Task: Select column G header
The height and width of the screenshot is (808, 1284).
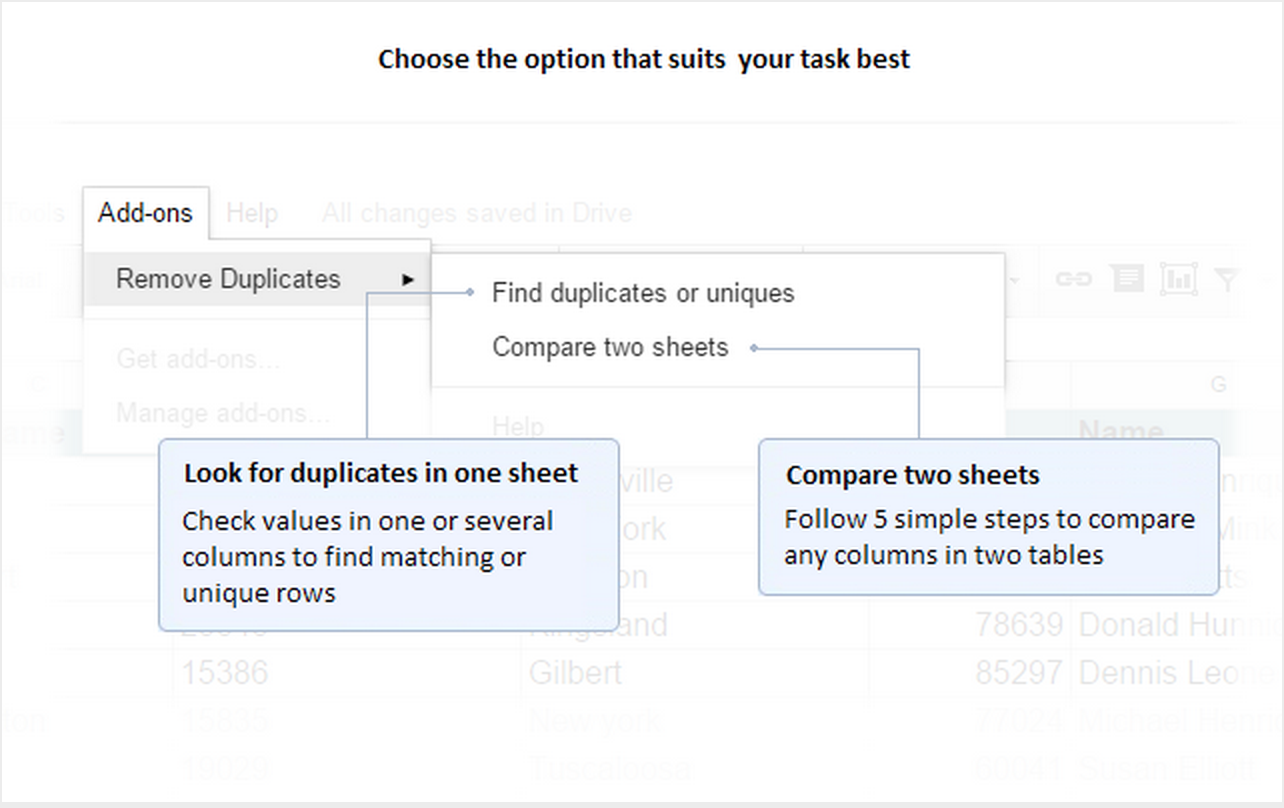Action: [1217, 385]
